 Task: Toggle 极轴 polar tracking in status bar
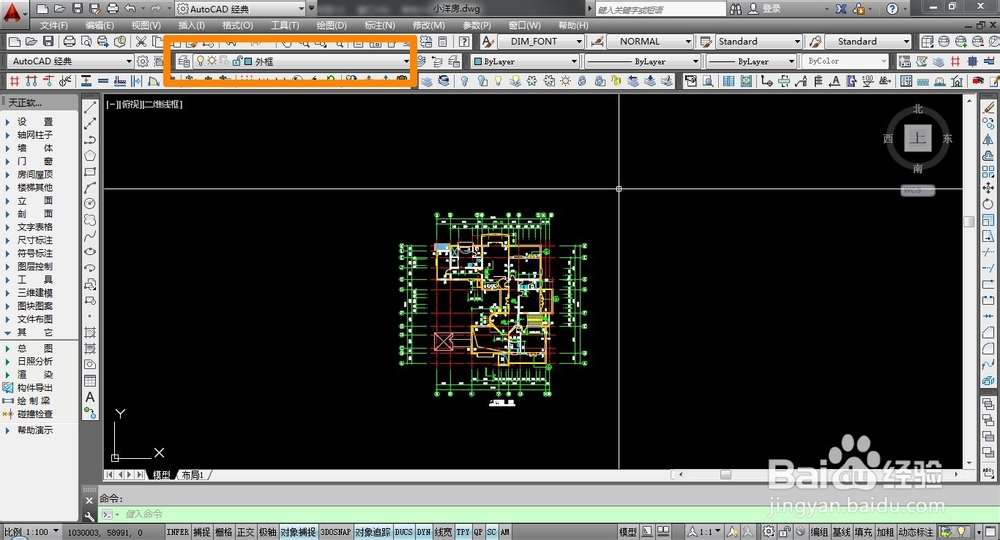268,532
